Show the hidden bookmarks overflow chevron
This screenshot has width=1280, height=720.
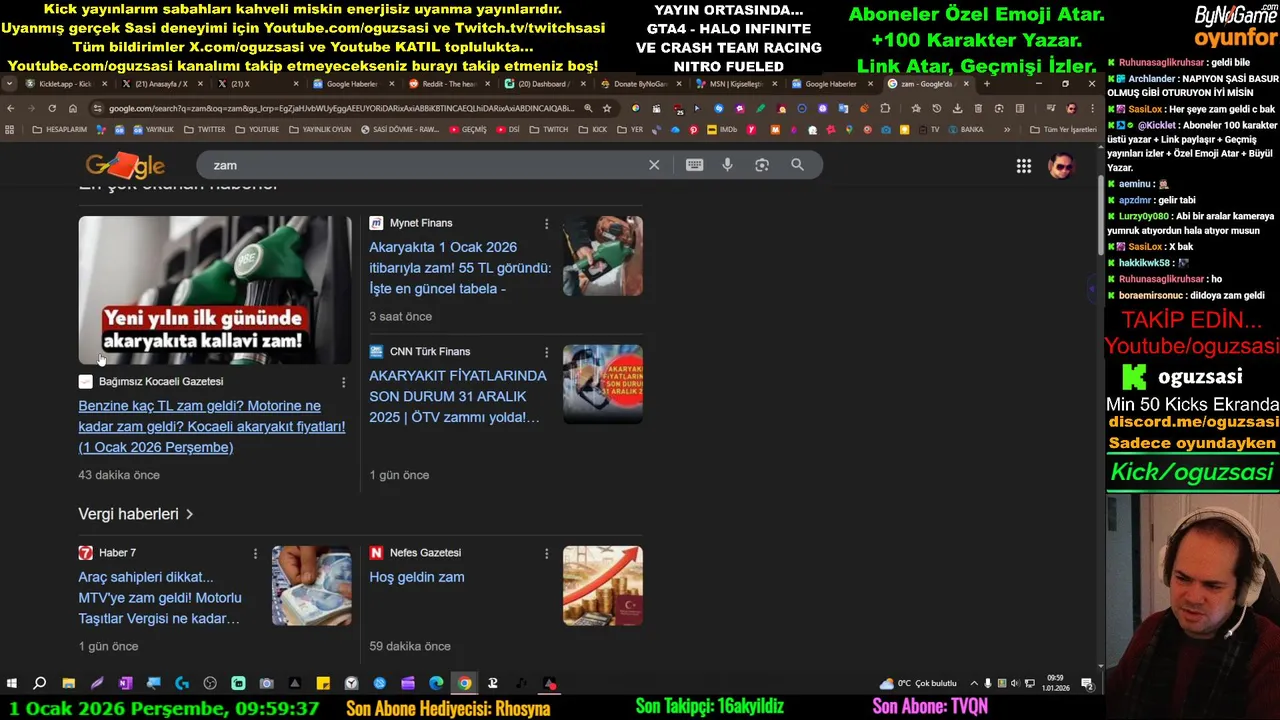click(1007, 129)
